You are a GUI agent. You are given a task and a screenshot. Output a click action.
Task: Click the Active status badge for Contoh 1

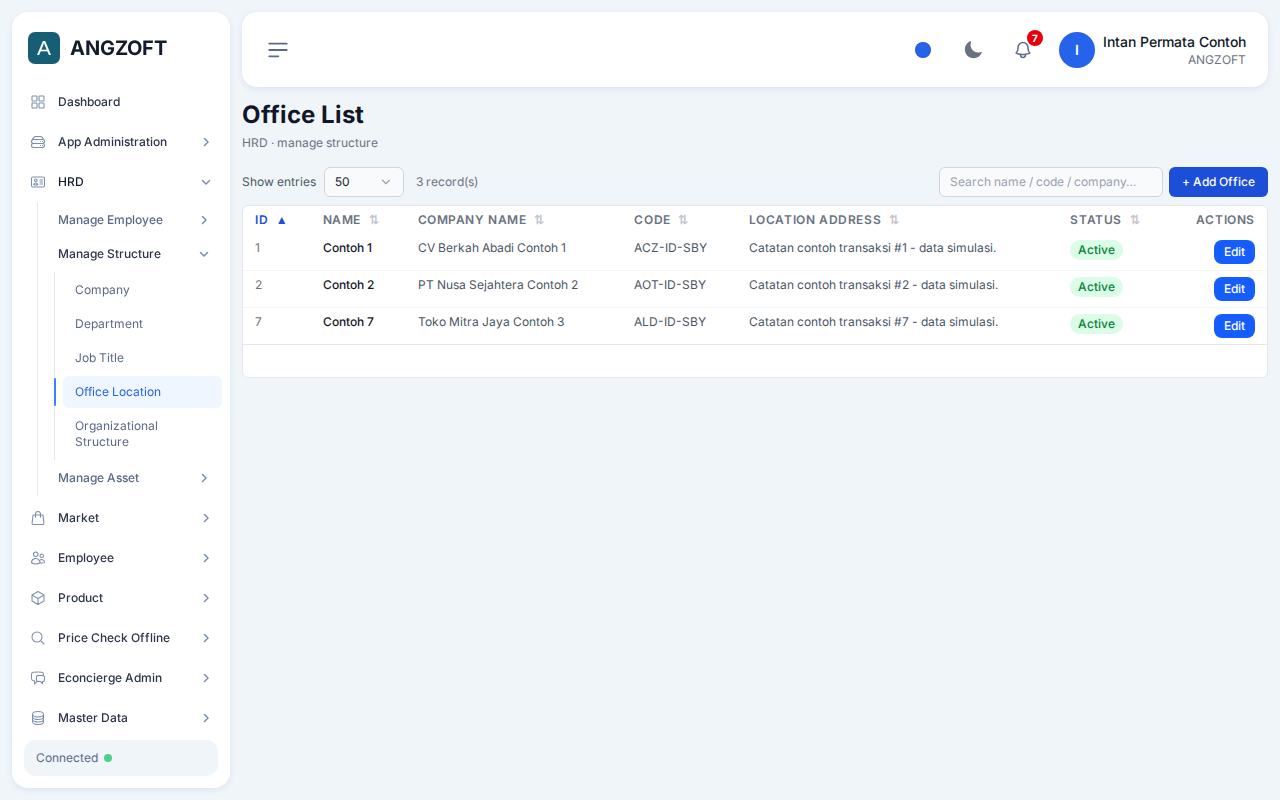point(1096,250)
